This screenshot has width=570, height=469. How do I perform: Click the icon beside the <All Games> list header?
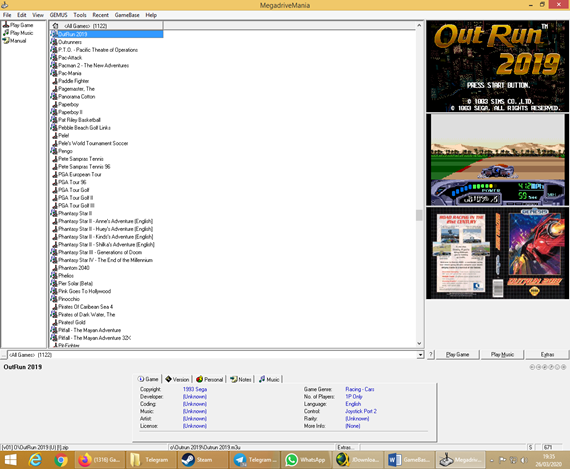click(x=55, y=26)
